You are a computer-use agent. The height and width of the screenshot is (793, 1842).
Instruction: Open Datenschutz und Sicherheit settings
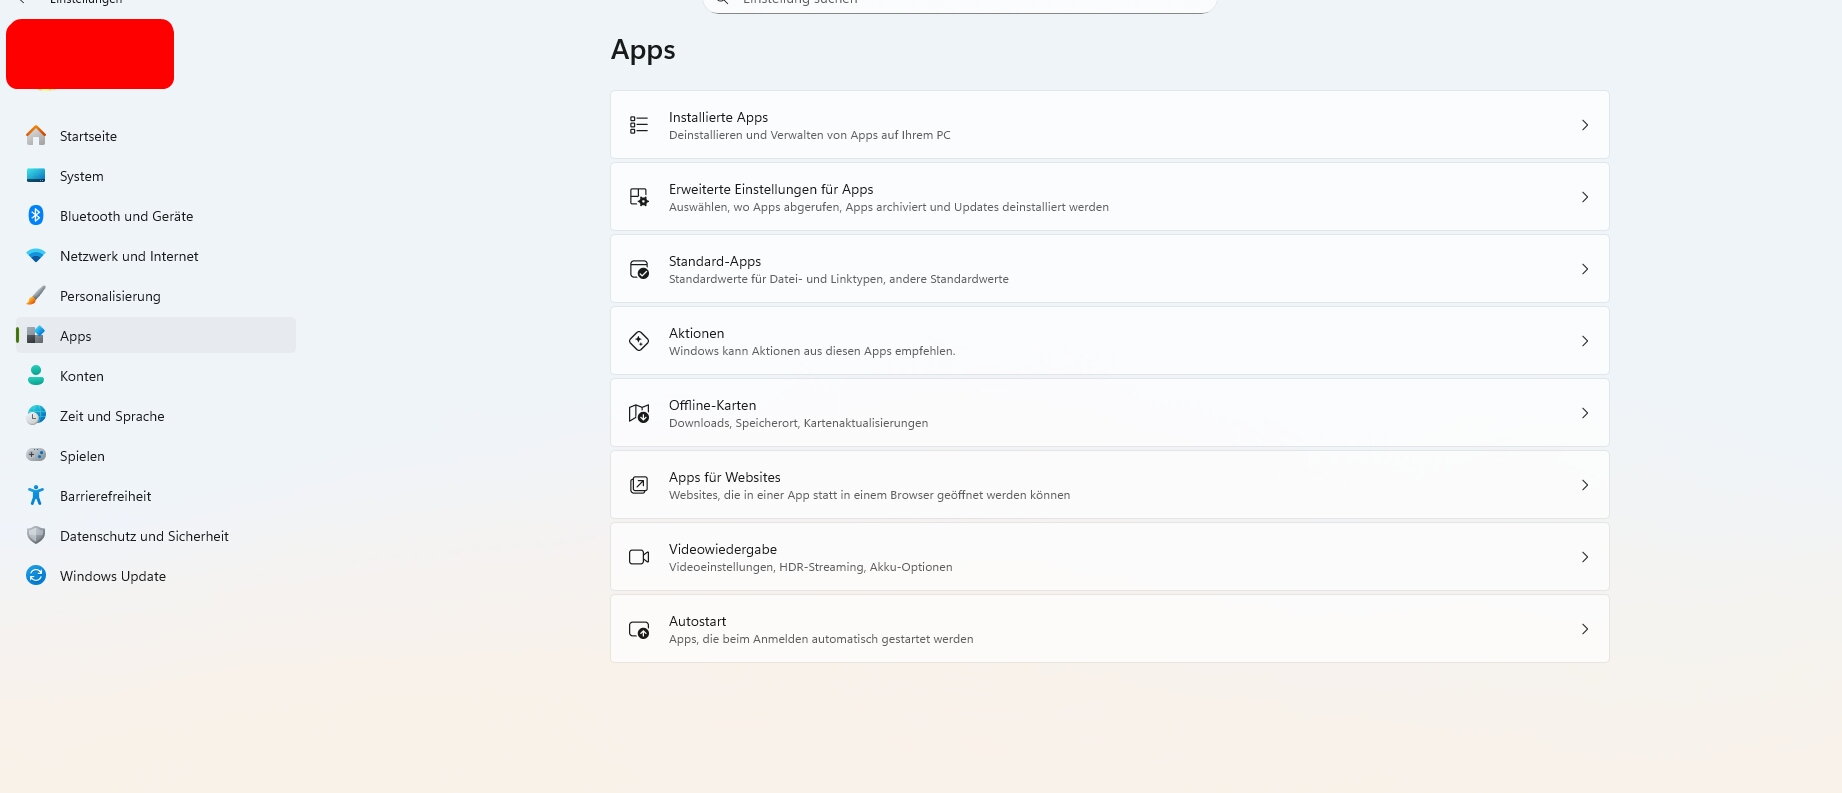pyautogui.click(x=144, y=536)
